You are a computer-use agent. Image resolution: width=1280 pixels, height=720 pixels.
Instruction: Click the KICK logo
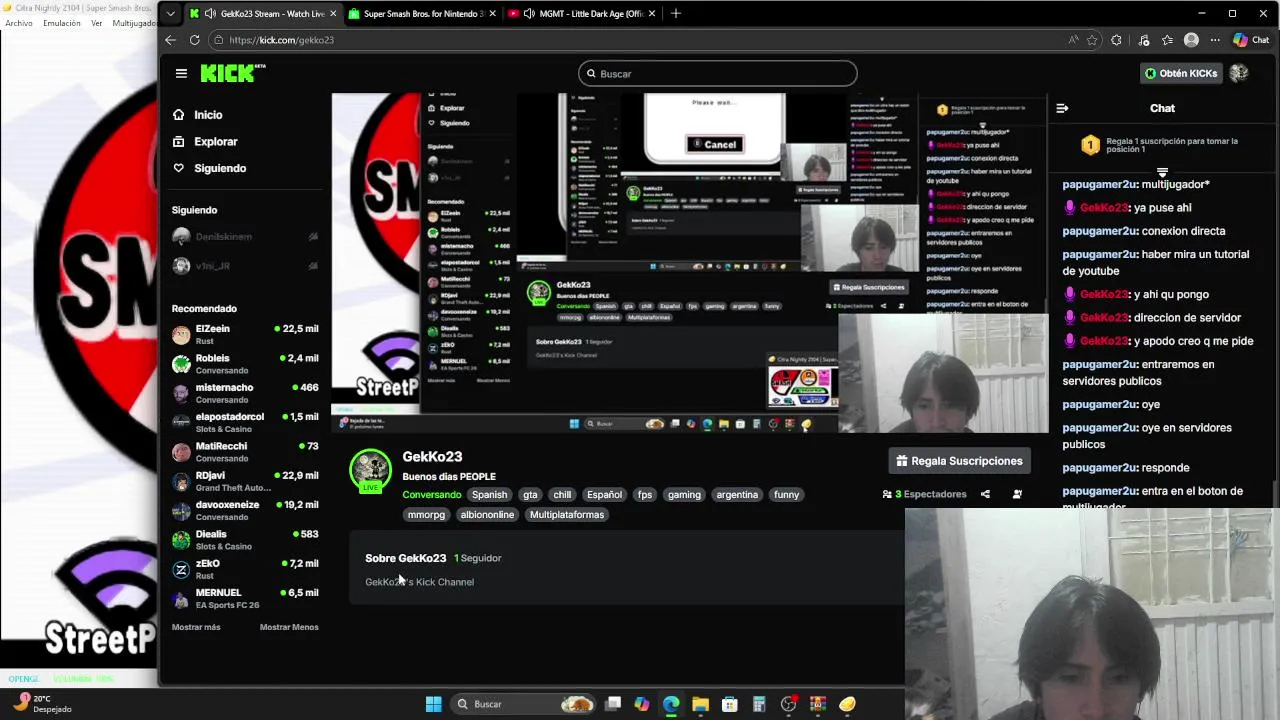[232, 73]
